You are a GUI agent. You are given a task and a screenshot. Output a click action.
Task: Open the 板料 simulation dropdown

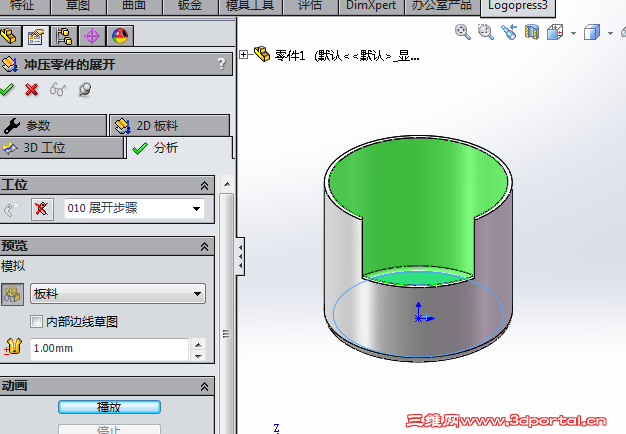[x=197, y=294]
